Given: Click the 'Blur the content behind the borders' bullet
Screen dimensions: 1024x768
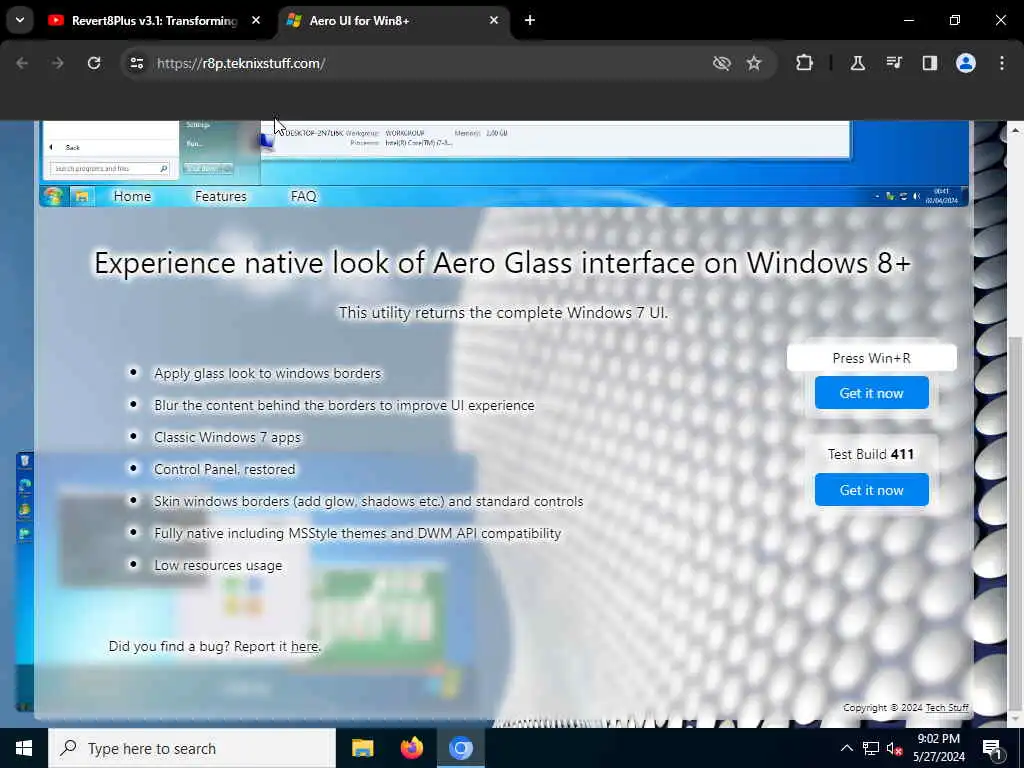Looking at the screenshot, I should coord(344,406).
